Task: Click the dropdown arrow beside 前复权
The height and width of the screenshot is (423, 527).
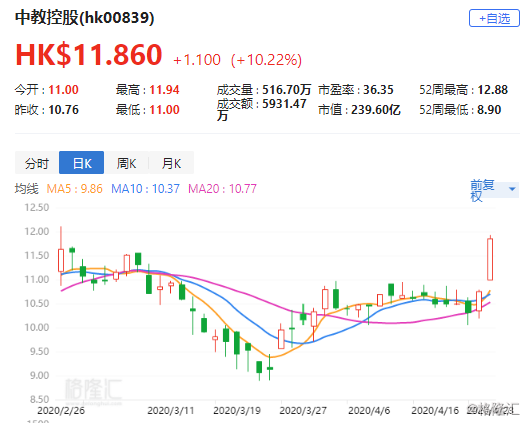Action: pos(512,189)
